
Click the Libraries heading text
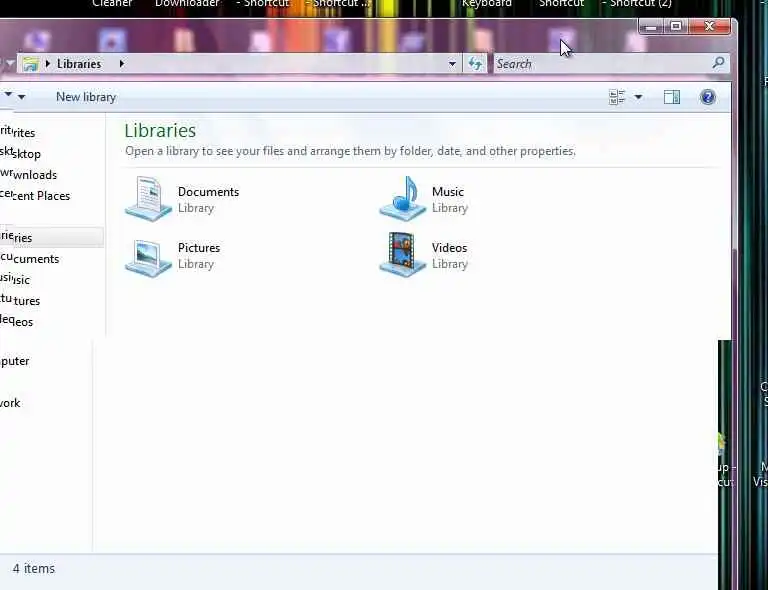click(x=160, y=131)
